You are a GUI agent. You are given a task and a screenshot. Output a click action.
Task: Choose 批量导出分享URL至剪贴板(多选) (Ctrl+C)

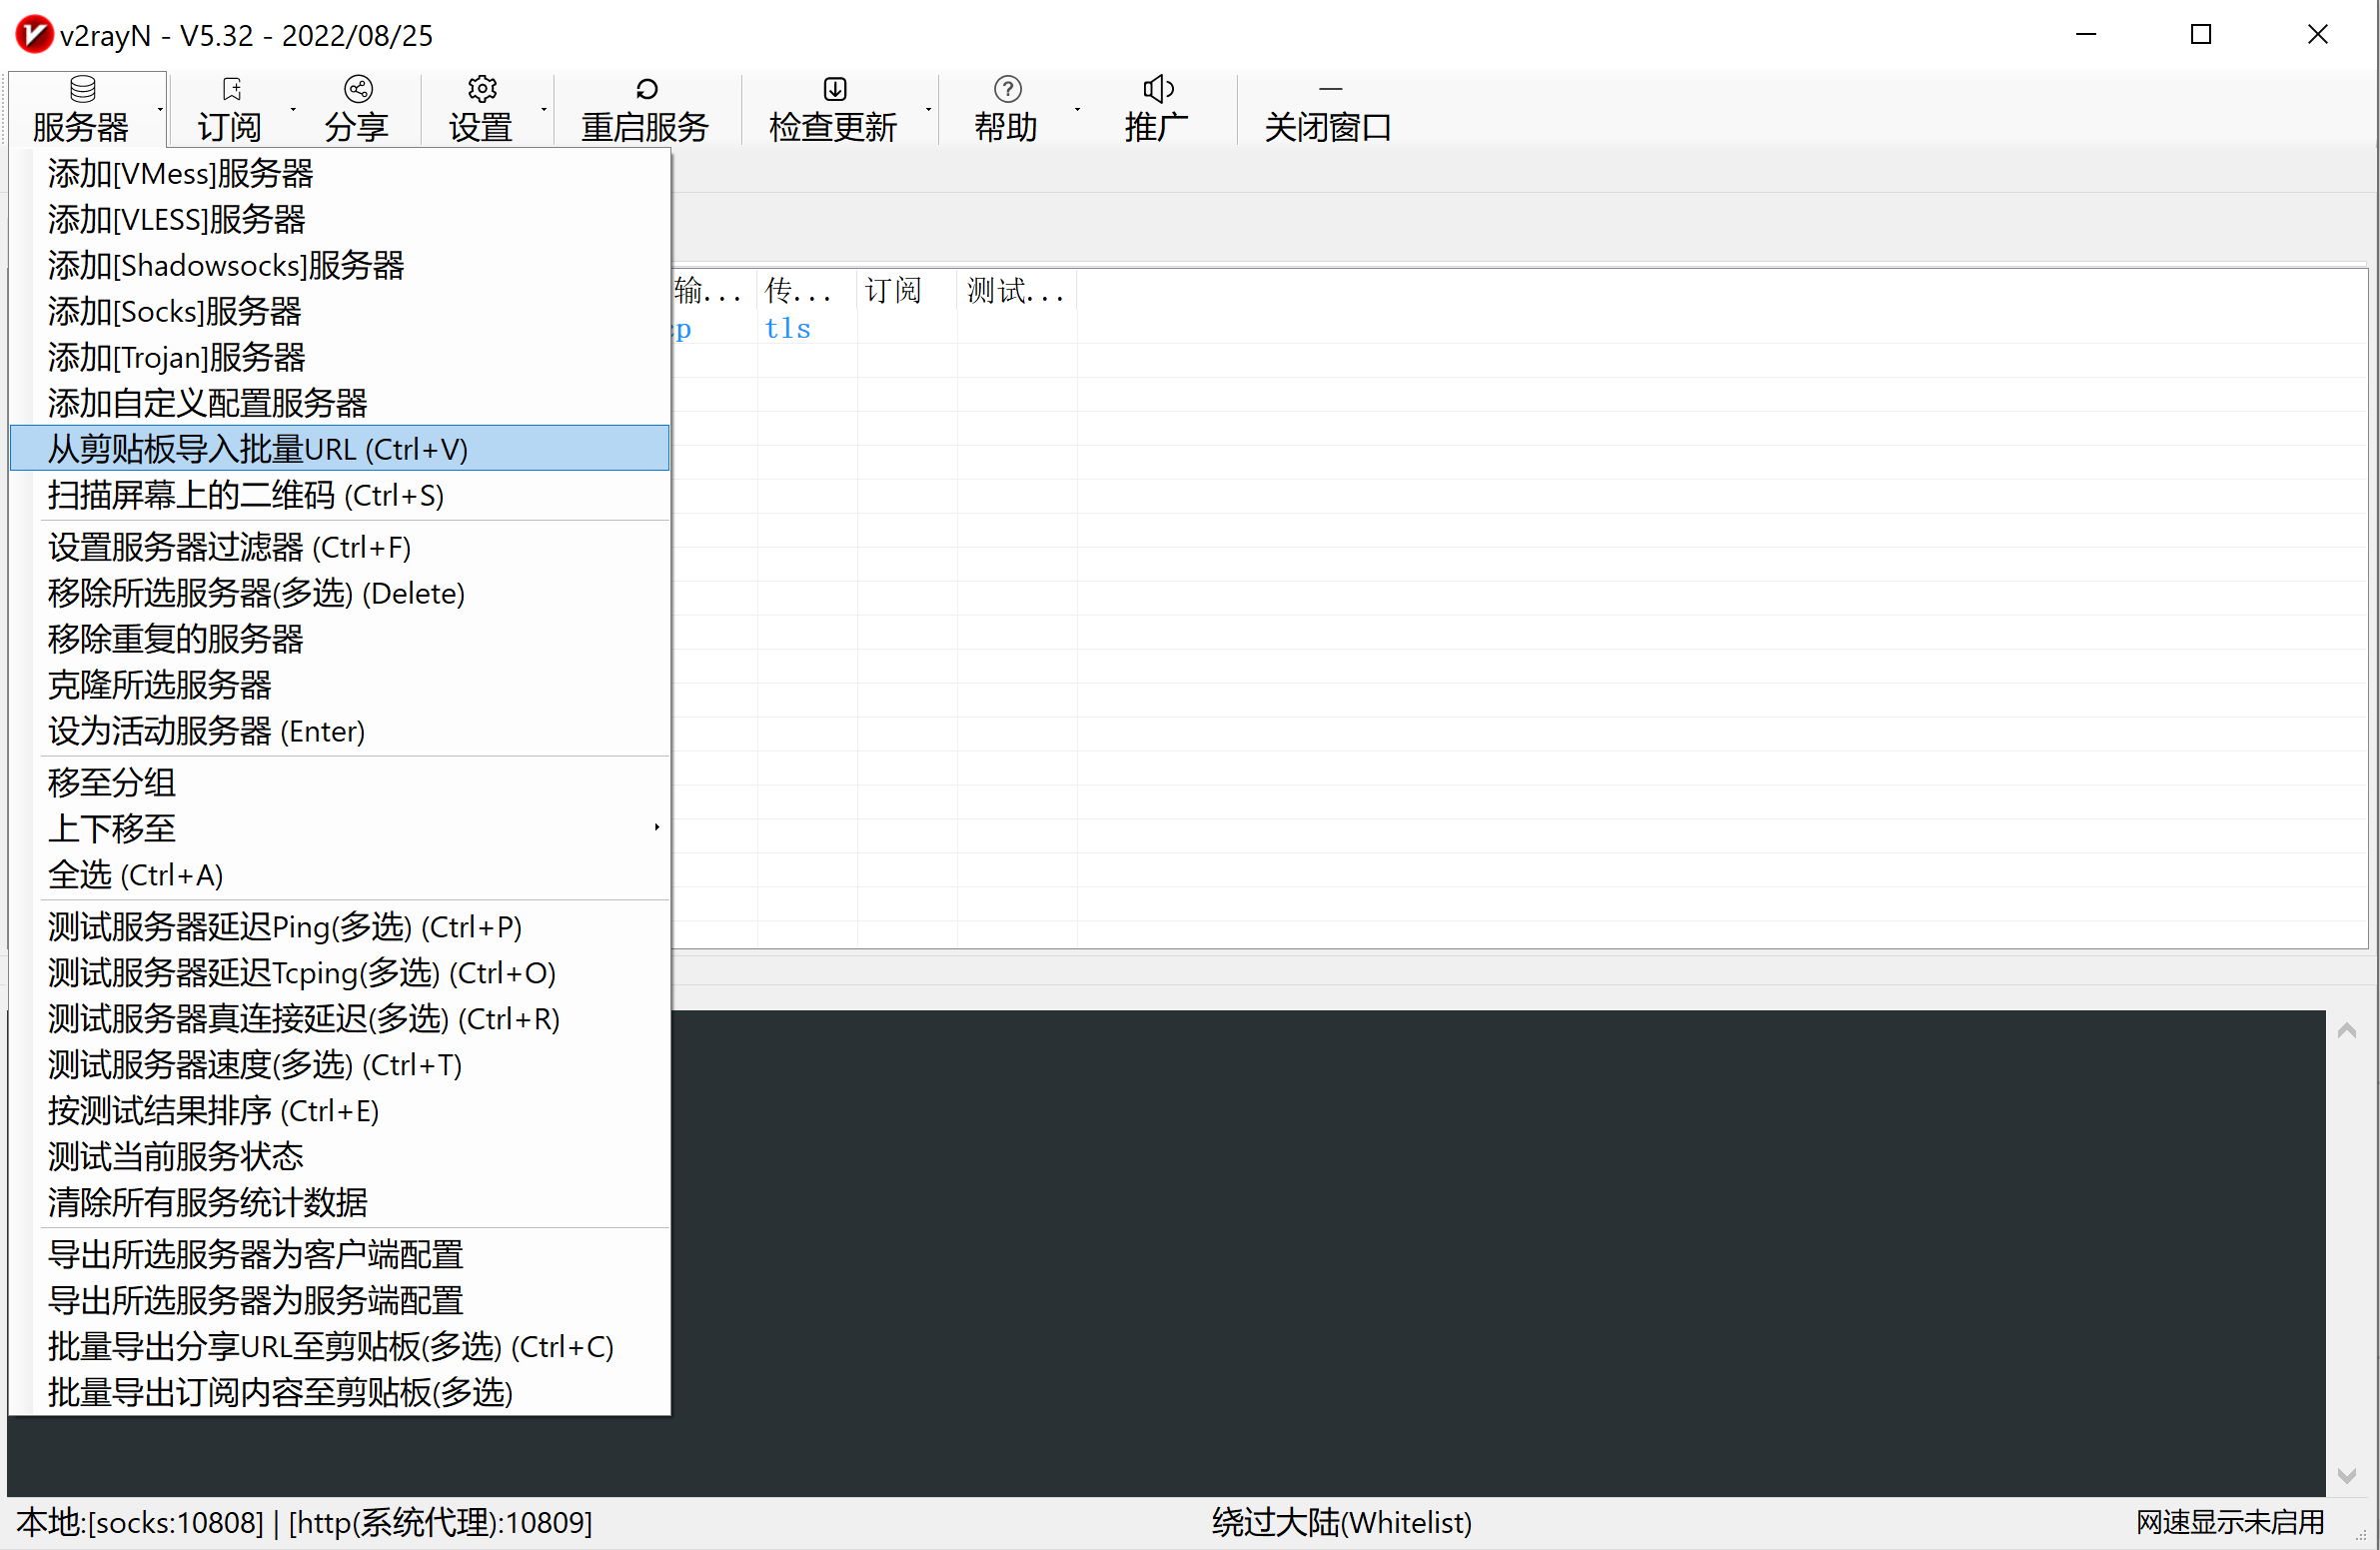click(340, 1347)
